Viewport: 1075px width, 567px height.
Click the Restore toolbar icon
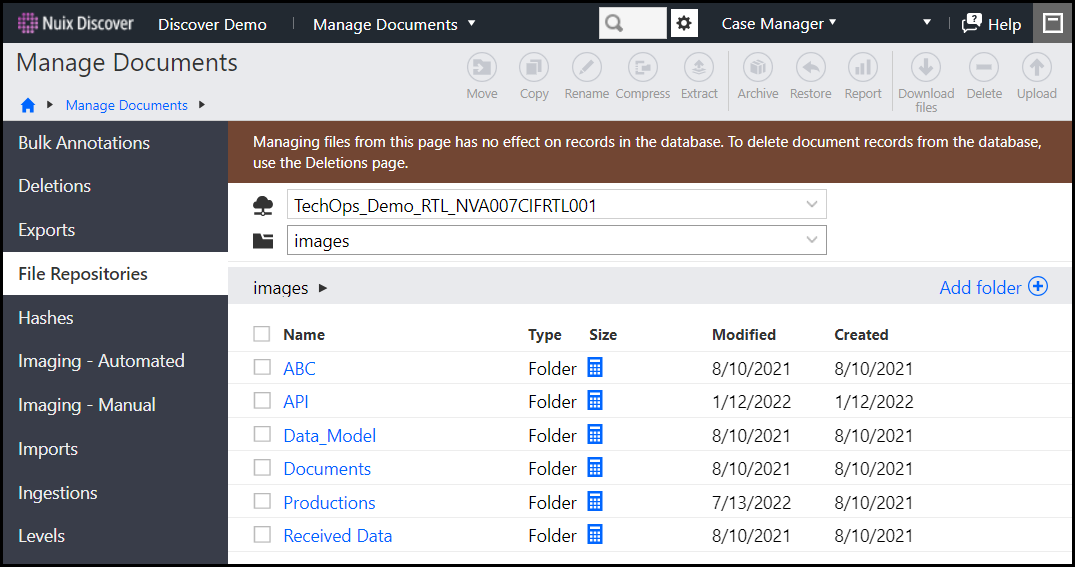tap(810, 68)
